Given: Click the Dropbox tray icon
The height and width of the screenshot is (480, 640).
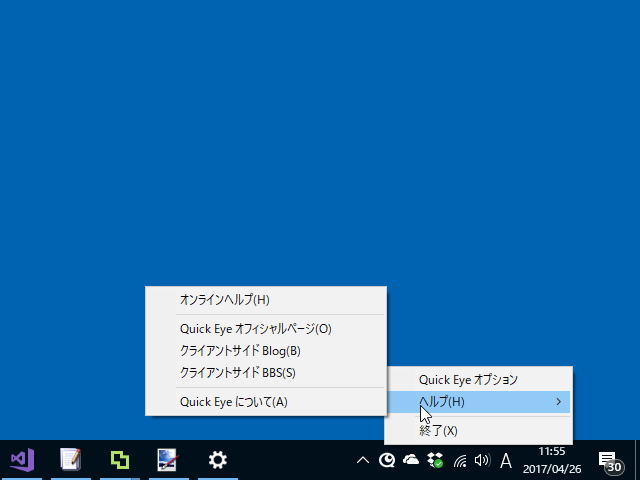Looking at the screenshot, I should tap(435, 460).
